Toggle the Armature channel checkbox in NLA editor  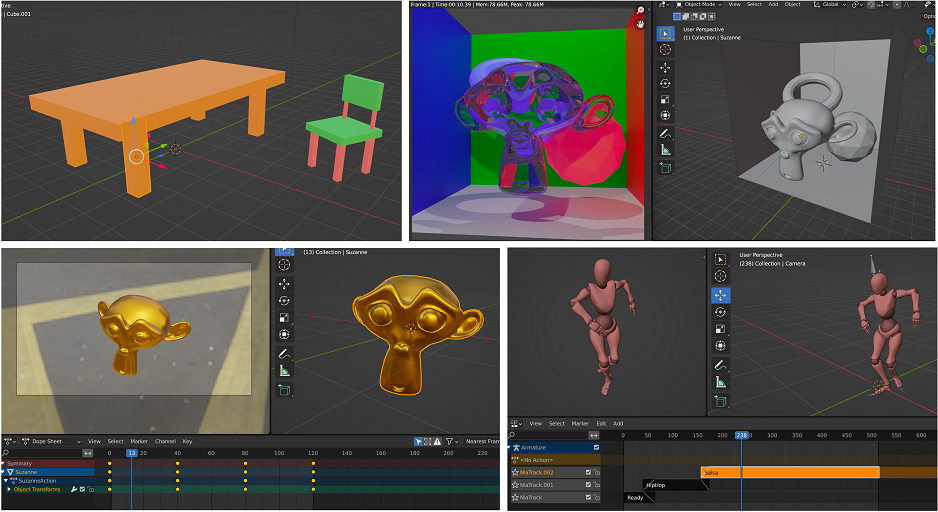coord(596,447)
